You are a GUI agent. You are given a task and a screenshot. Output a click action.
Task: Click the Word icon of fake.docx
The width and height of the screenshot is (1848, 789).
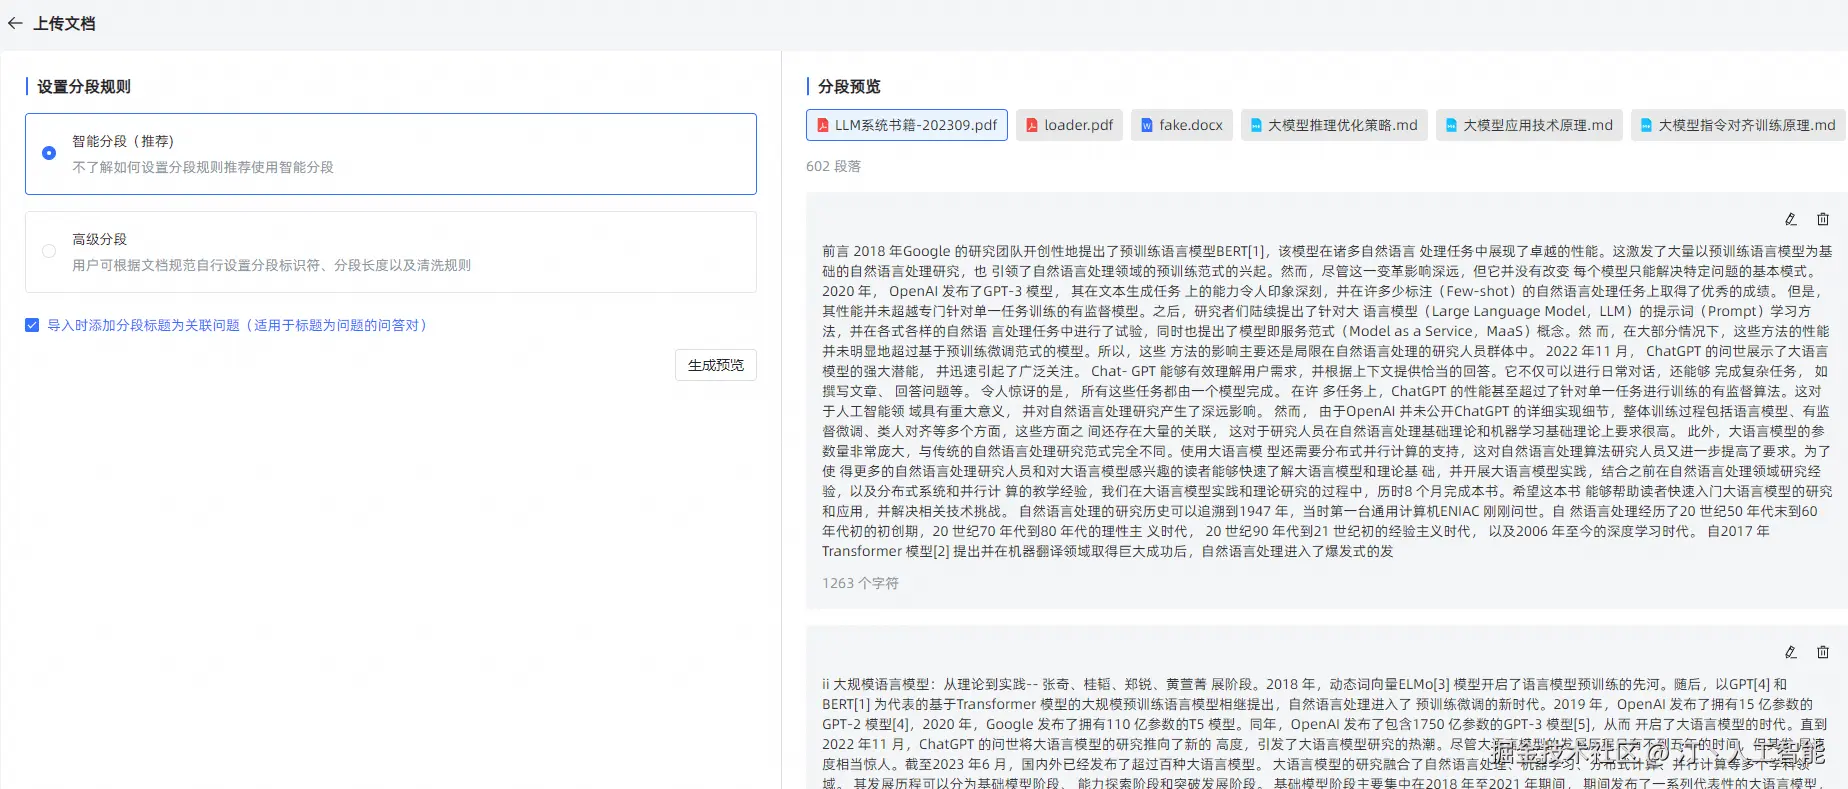tap(1147, 125)
